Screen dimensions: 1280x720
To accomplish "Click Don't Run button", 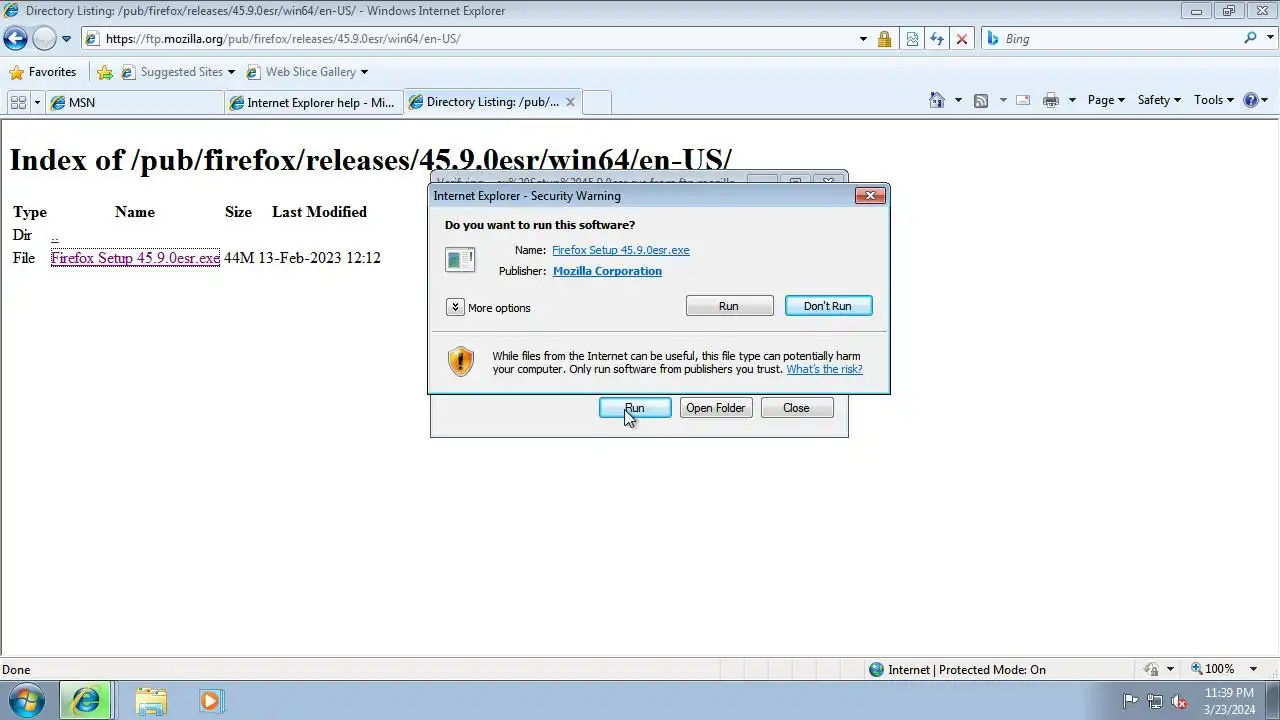I will (x=828, y=306).
